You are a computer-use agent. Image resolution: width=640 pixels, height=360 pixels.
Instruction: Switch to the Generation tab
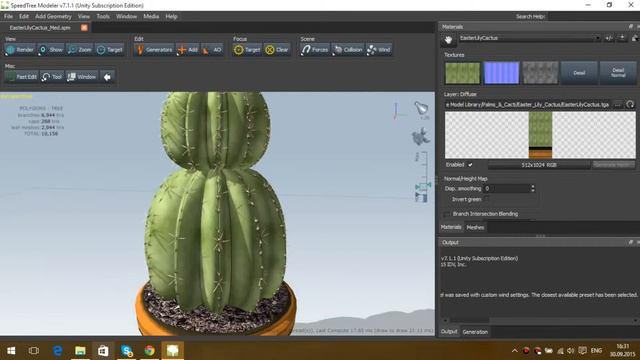[x=475, y=332]
